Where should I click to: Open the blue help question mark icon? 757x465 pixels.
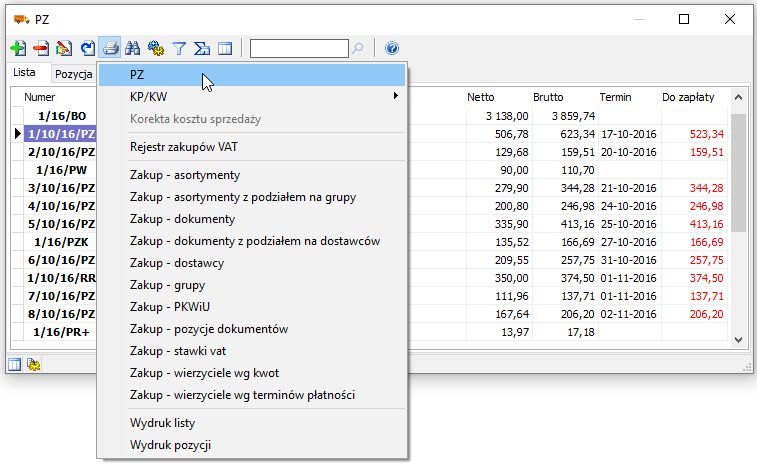pos(392,48)
